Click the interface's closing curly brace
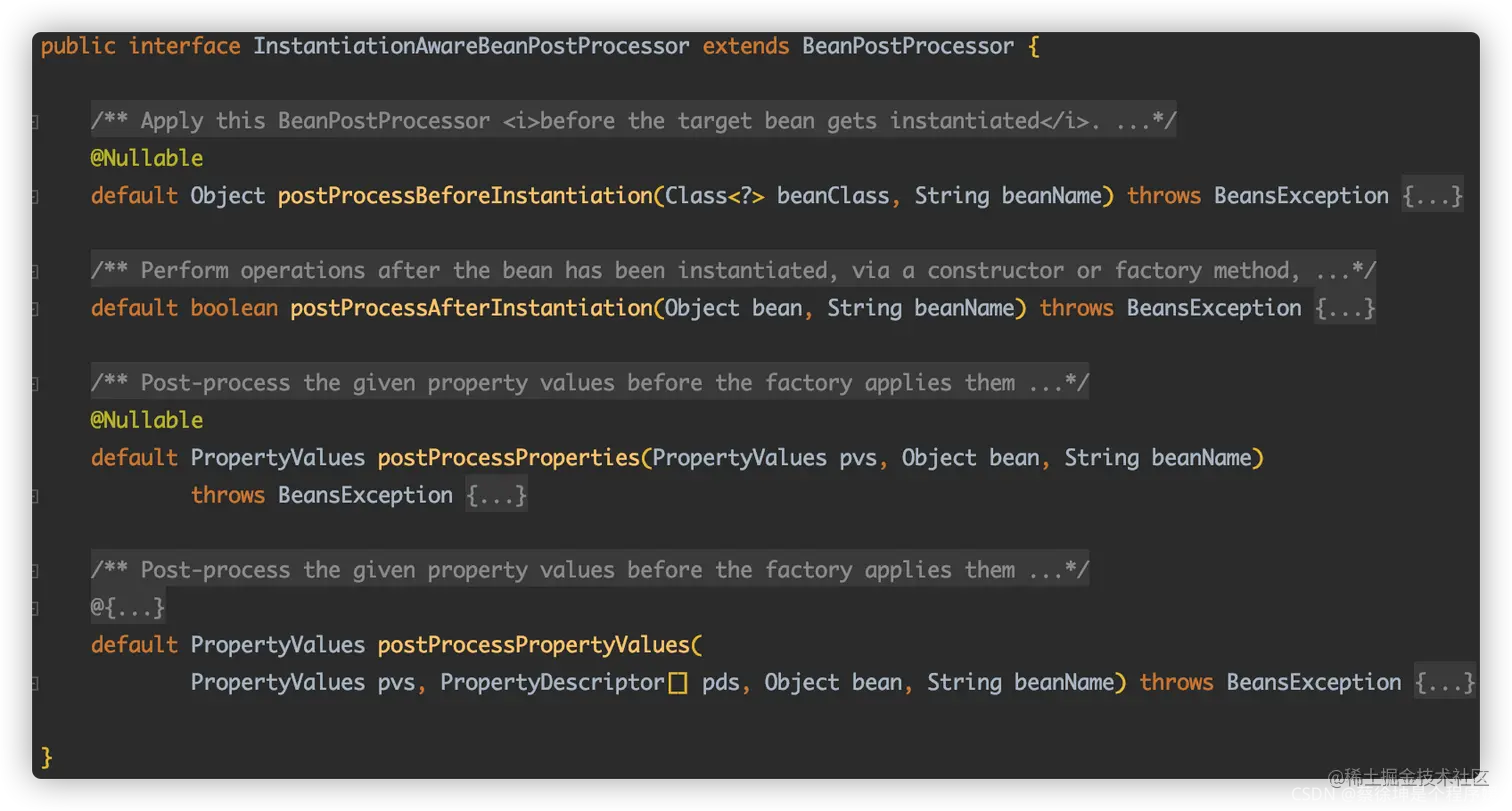The image size is (1512, 811). (x=46, y=757)
